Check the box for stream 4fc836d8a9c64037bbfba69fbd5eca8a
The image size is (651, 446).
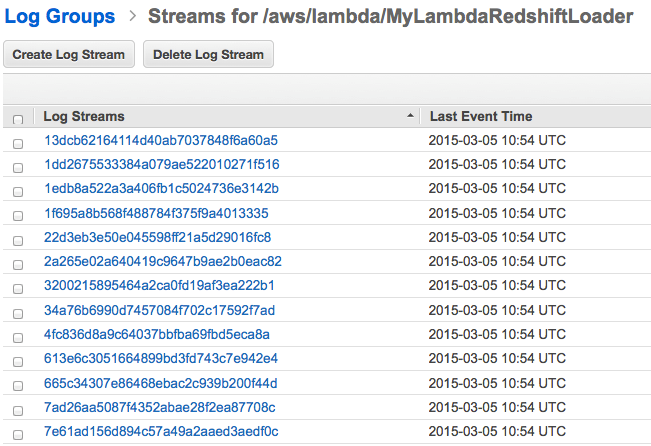click(x=18, y=338)
